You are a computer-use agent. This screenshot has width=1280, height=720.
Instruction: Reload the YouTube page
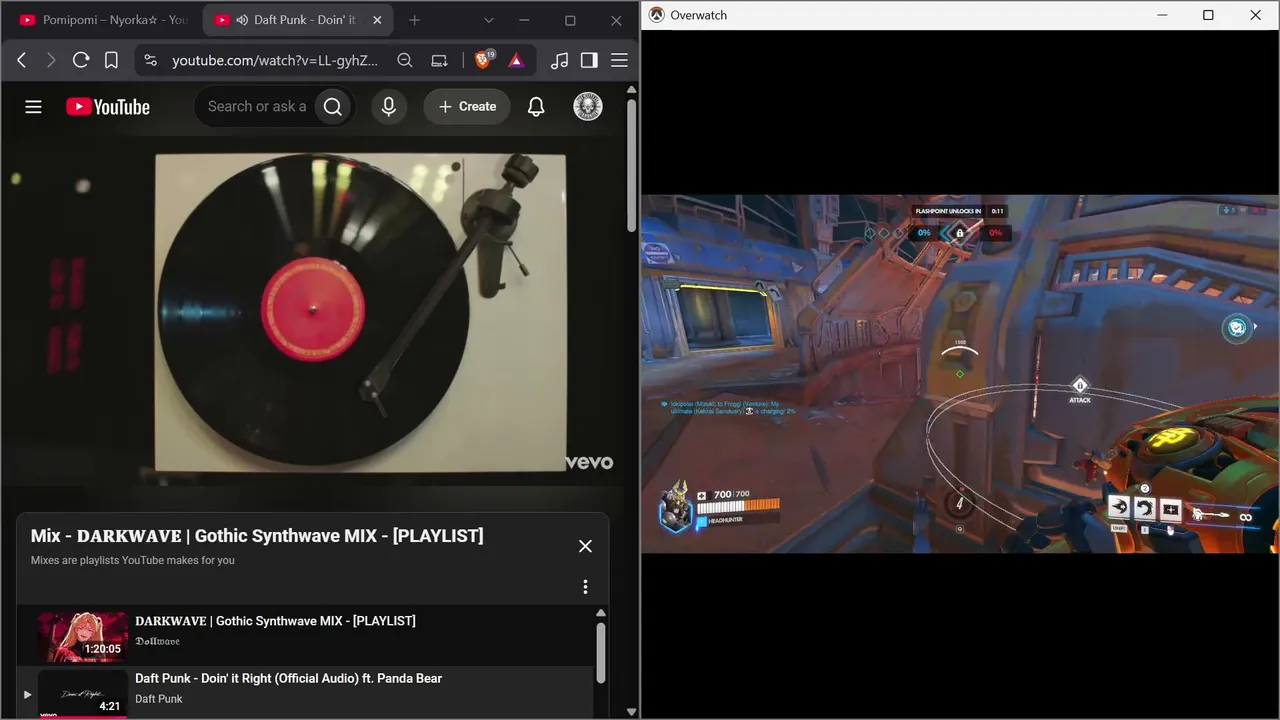(81, 60)
